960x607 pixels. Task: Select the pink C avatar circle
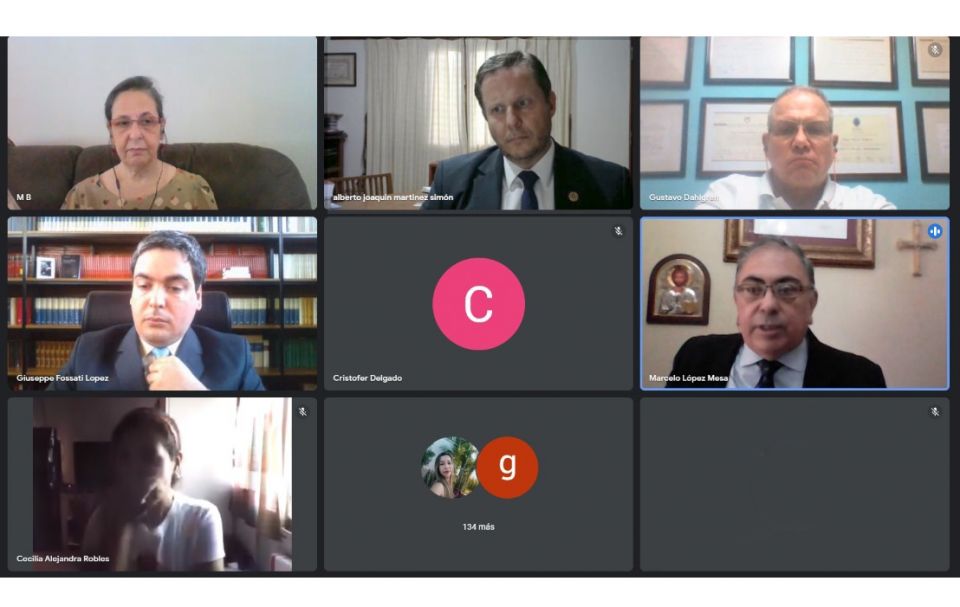point(478,304)
